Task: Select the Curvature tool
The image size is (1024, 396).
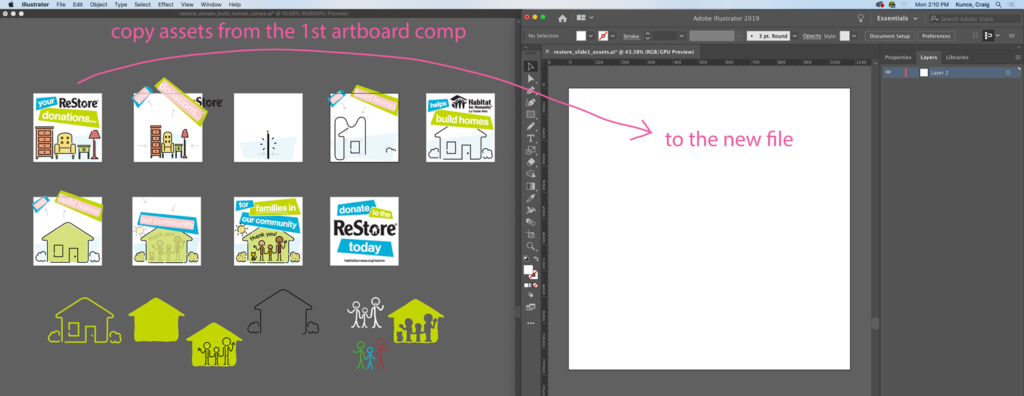Action: [x=531, y=102]
